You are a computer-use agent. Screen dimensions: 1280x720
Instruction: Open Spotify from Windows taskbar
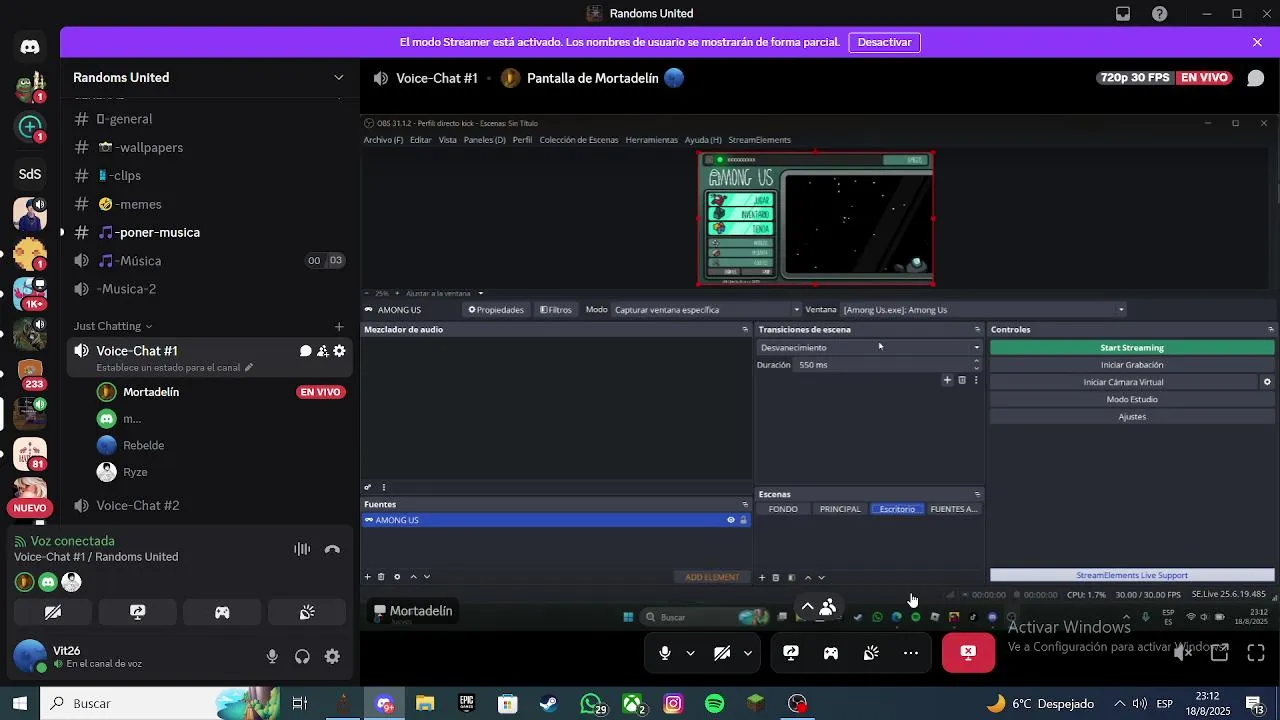(x=715, y=704)
